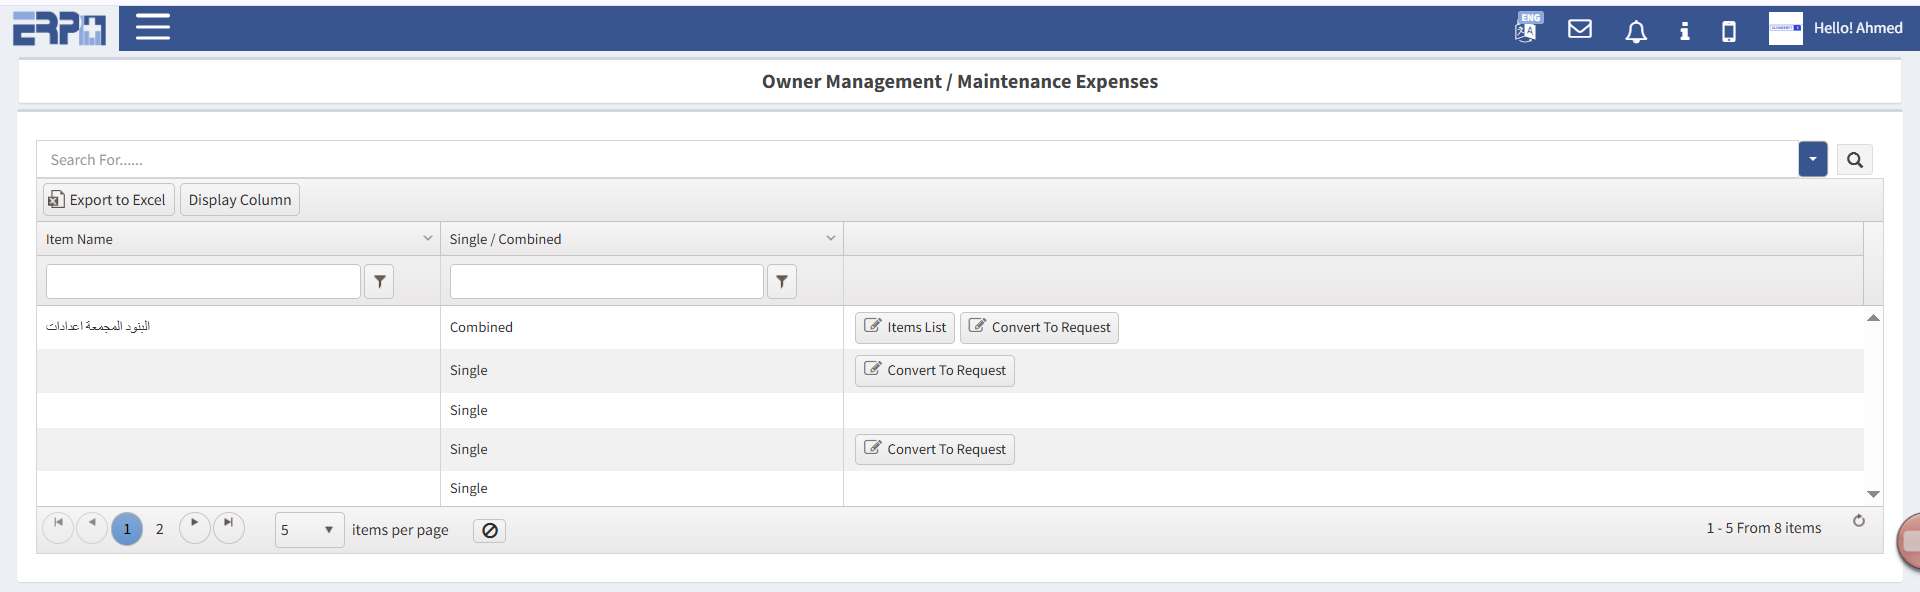Open Items List for Combined row
This screenshot has width=1920, height=592.
tap(904, 328)
